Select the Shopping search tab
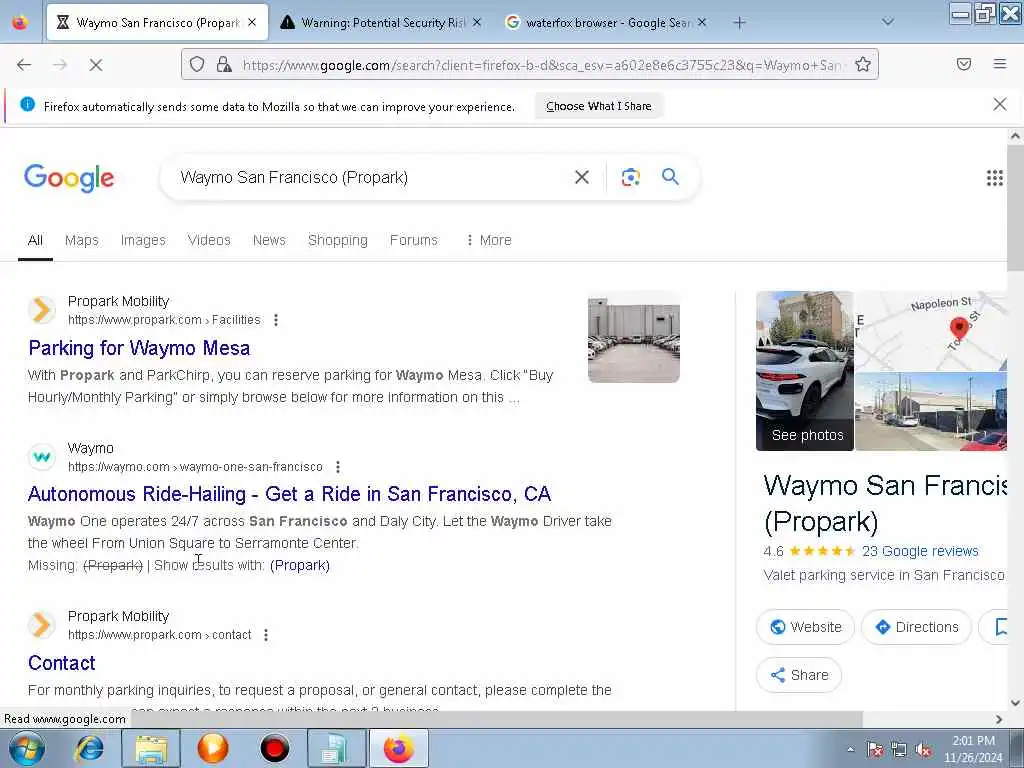This screenshot has width=1024, height=768. (x=338, y=240)
